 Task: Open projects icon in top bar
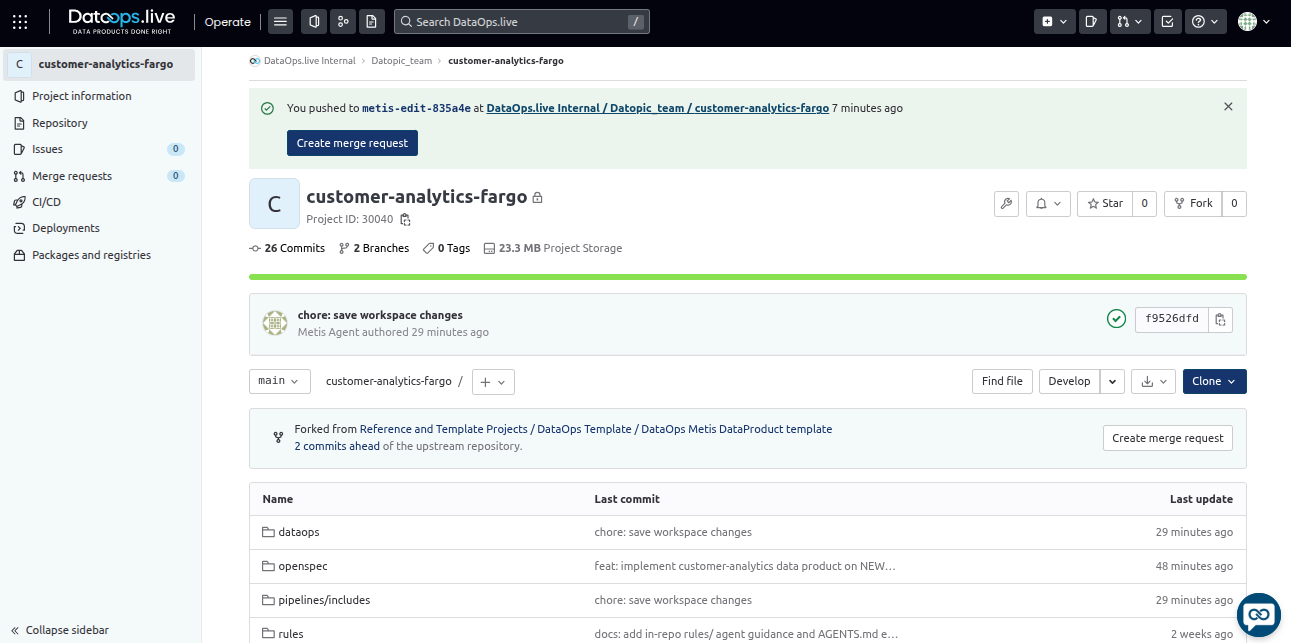315,21
